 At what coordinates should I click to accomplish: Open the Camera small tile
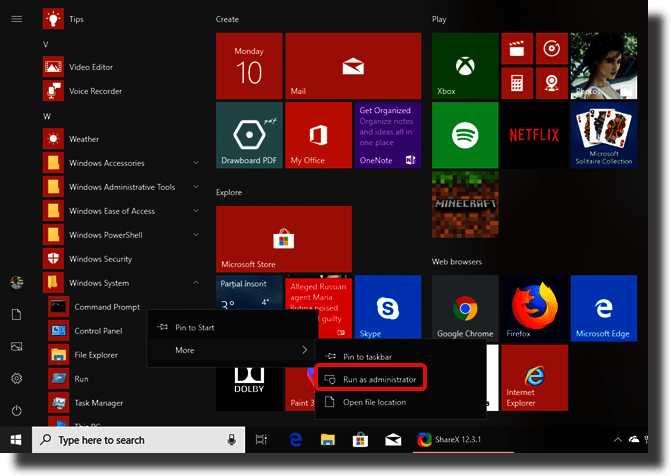552,83
